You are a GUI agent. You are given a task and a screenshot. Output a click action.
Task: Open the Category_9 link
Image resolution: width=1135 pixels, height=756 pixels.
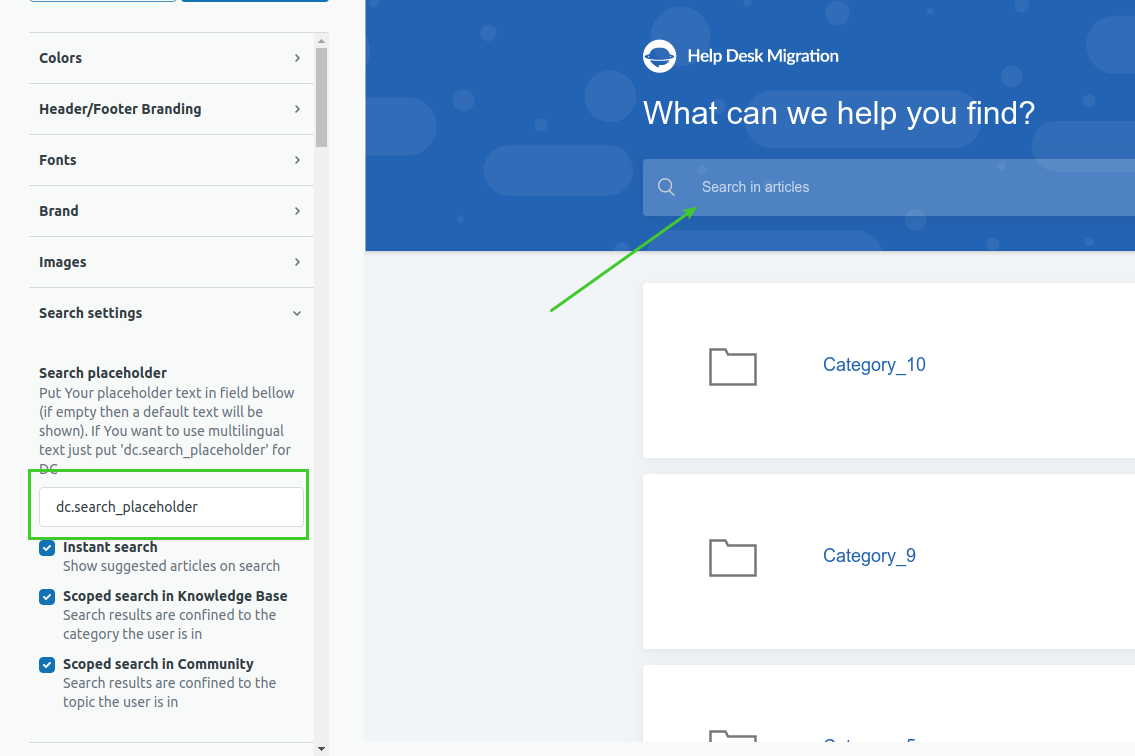click(869, 556)
